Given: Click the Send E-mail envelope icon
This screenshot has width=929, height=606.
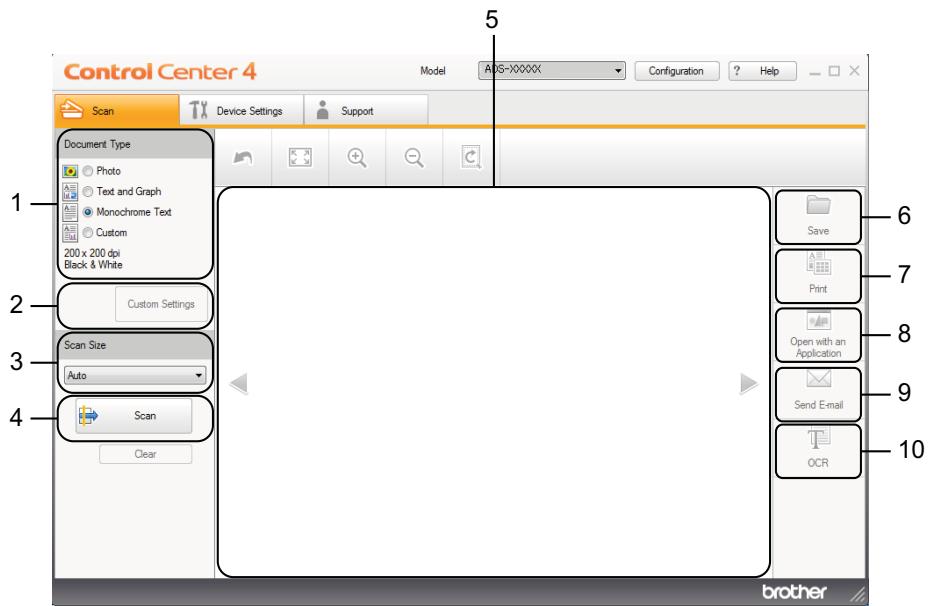Looking at the screenshot, I should (x=818, y=393).
